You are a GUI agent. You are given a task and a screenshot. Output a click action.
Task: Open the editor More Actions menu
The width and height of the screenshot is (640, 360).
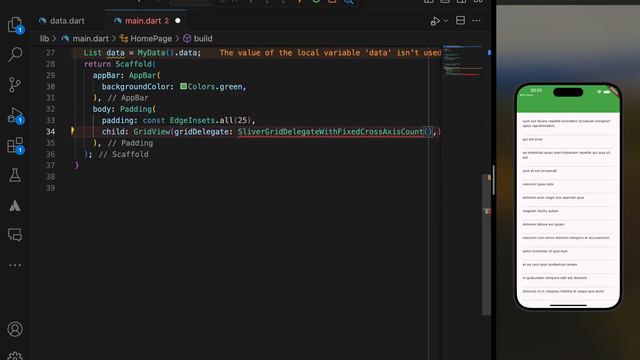476,21
